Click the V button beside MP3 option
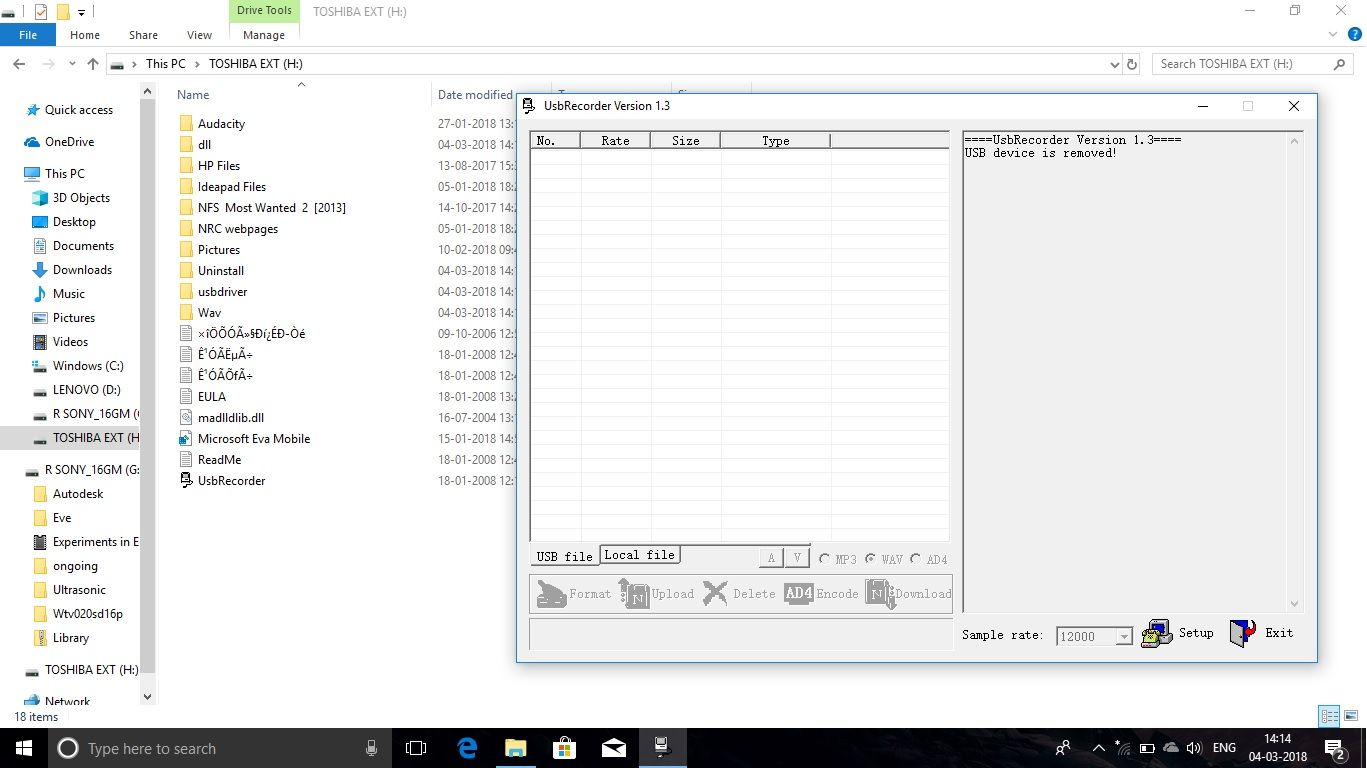Screen dimensions: 1367x768 (797, 558)
